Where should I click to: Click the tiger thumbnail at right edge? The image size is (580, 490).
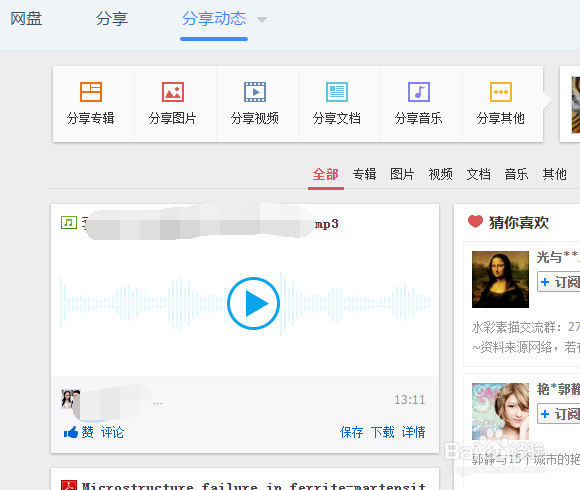(x=576, y=105)
